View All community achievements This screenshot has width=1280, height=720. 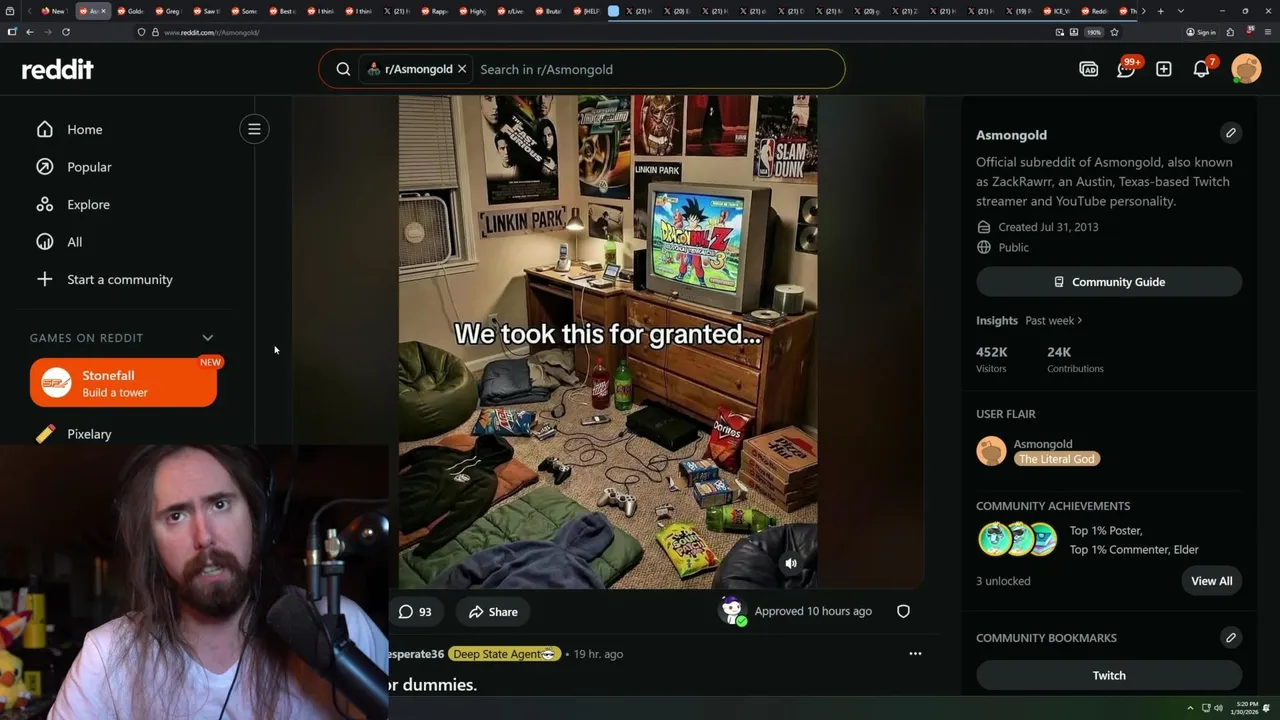point(1211,581)
